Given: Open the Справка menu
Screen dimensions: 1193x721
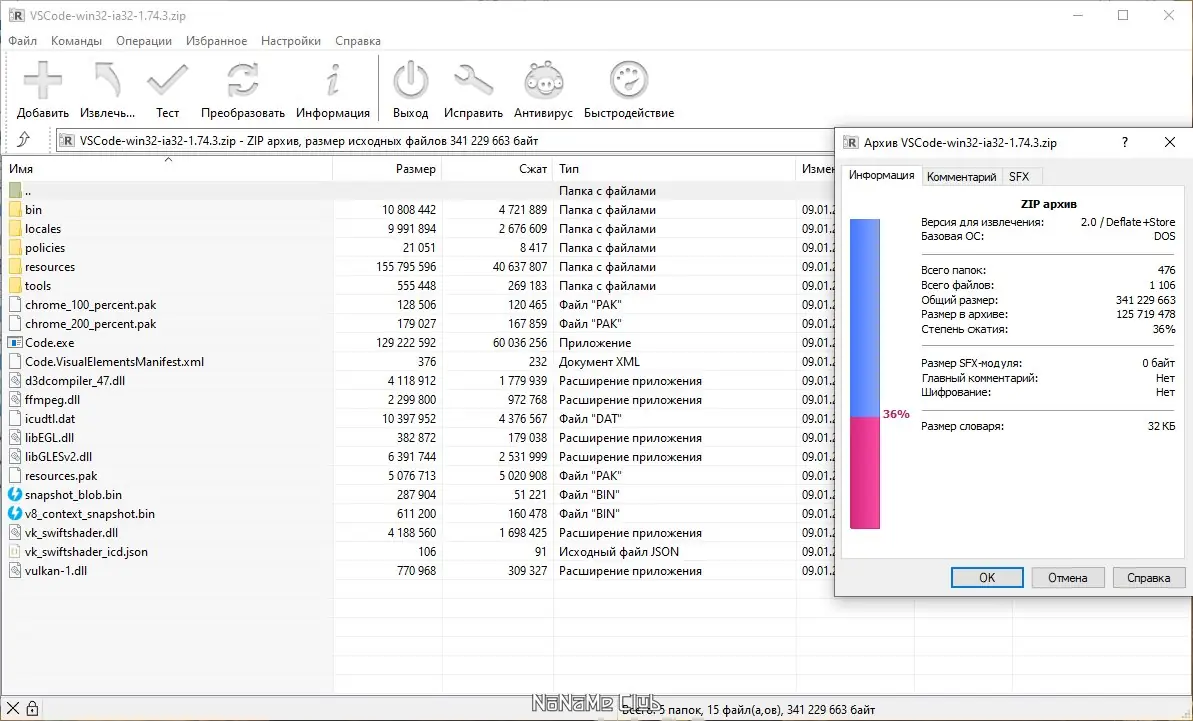Looking at the screenshot, I should (x=358, y=41).
